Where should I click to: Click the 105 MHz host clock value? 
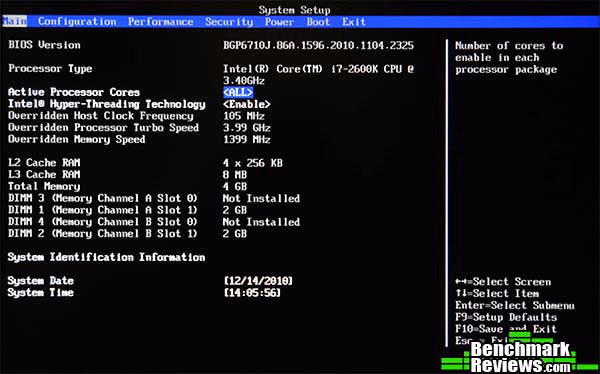pos(244,116)
